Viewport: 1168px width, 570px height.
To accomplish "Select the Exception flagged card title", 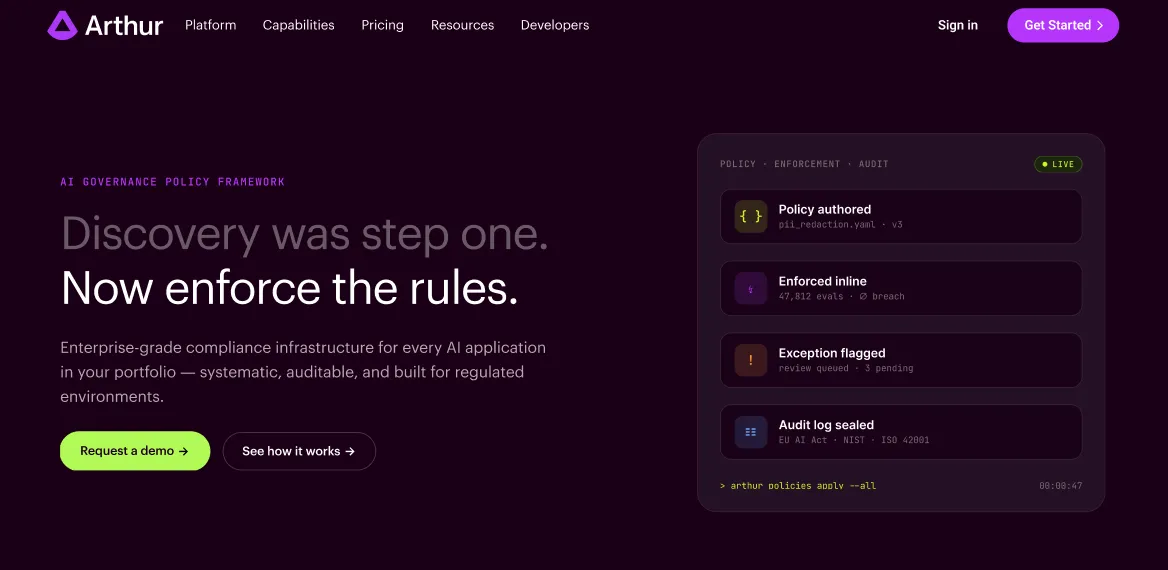I will [x=832, y=352].
